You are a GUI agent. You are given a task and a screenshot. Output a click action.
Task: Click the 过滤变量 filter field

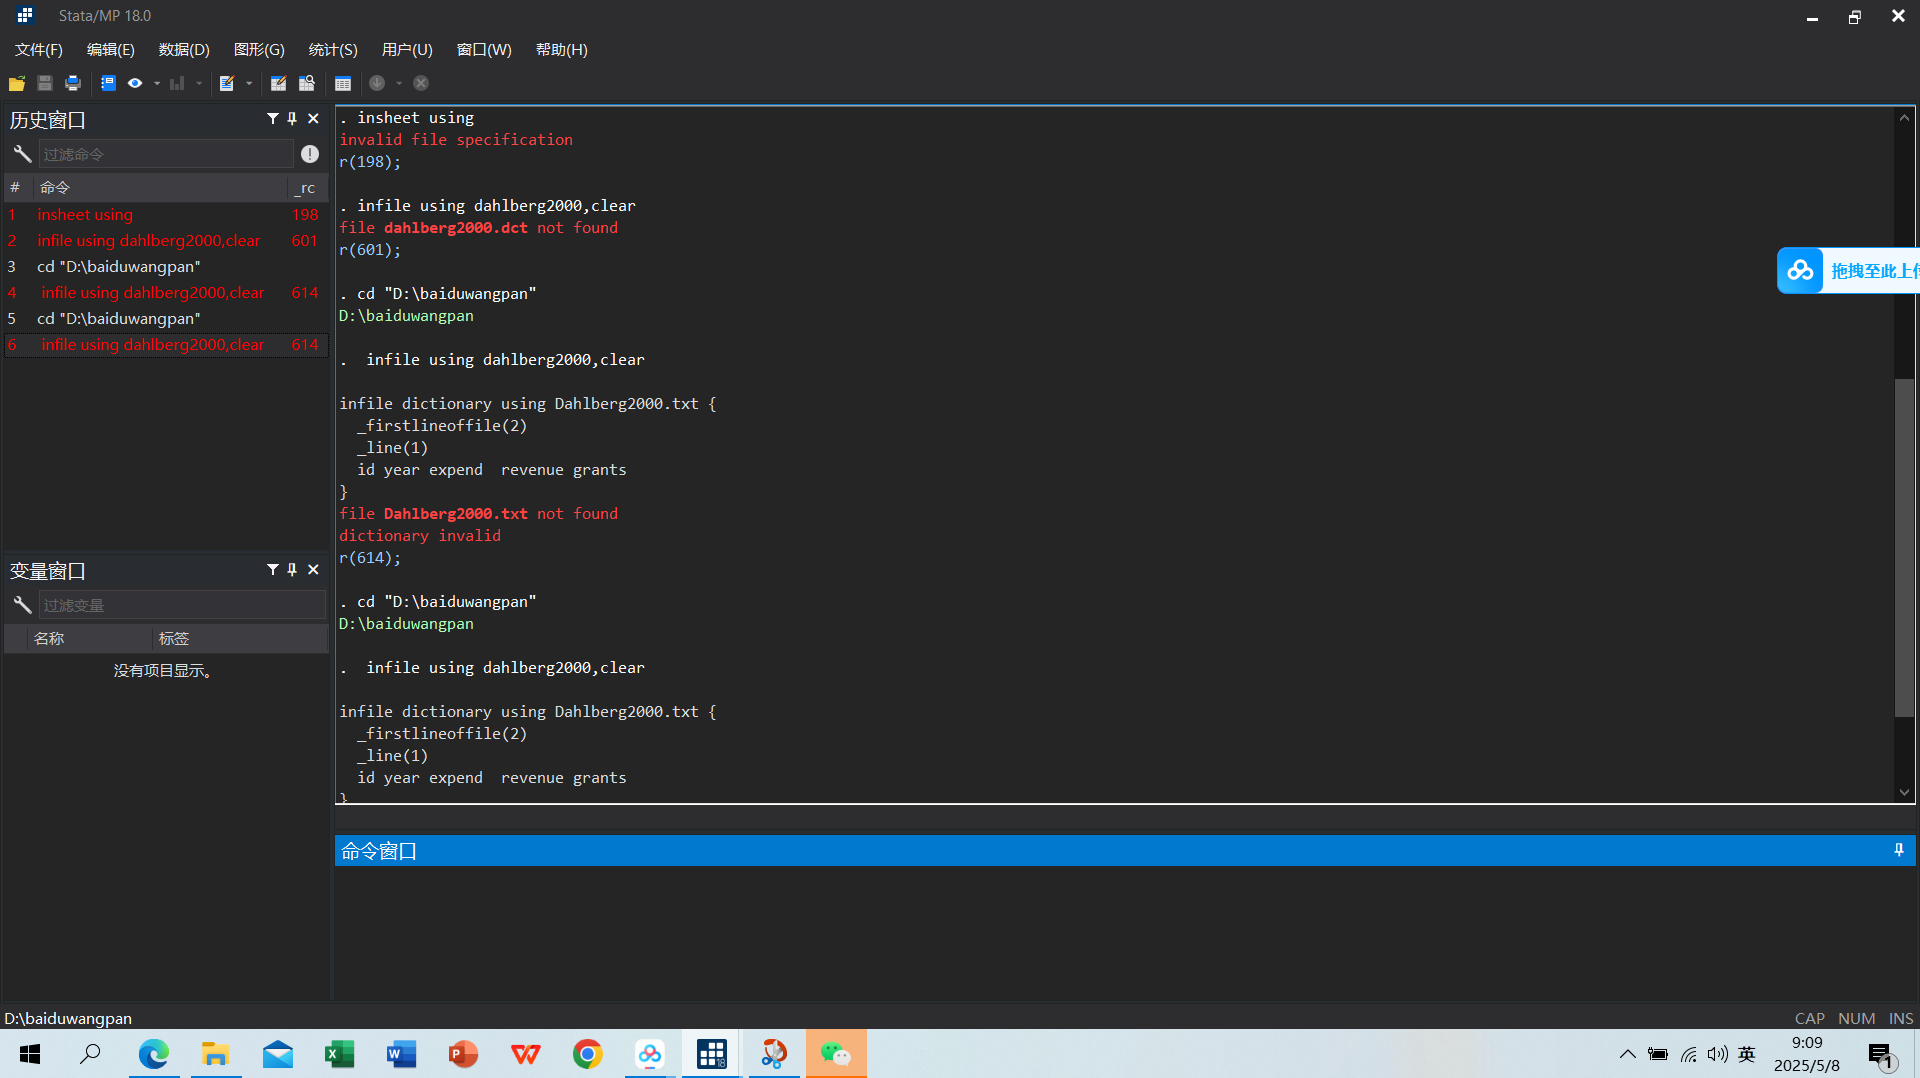coord(182,605)
